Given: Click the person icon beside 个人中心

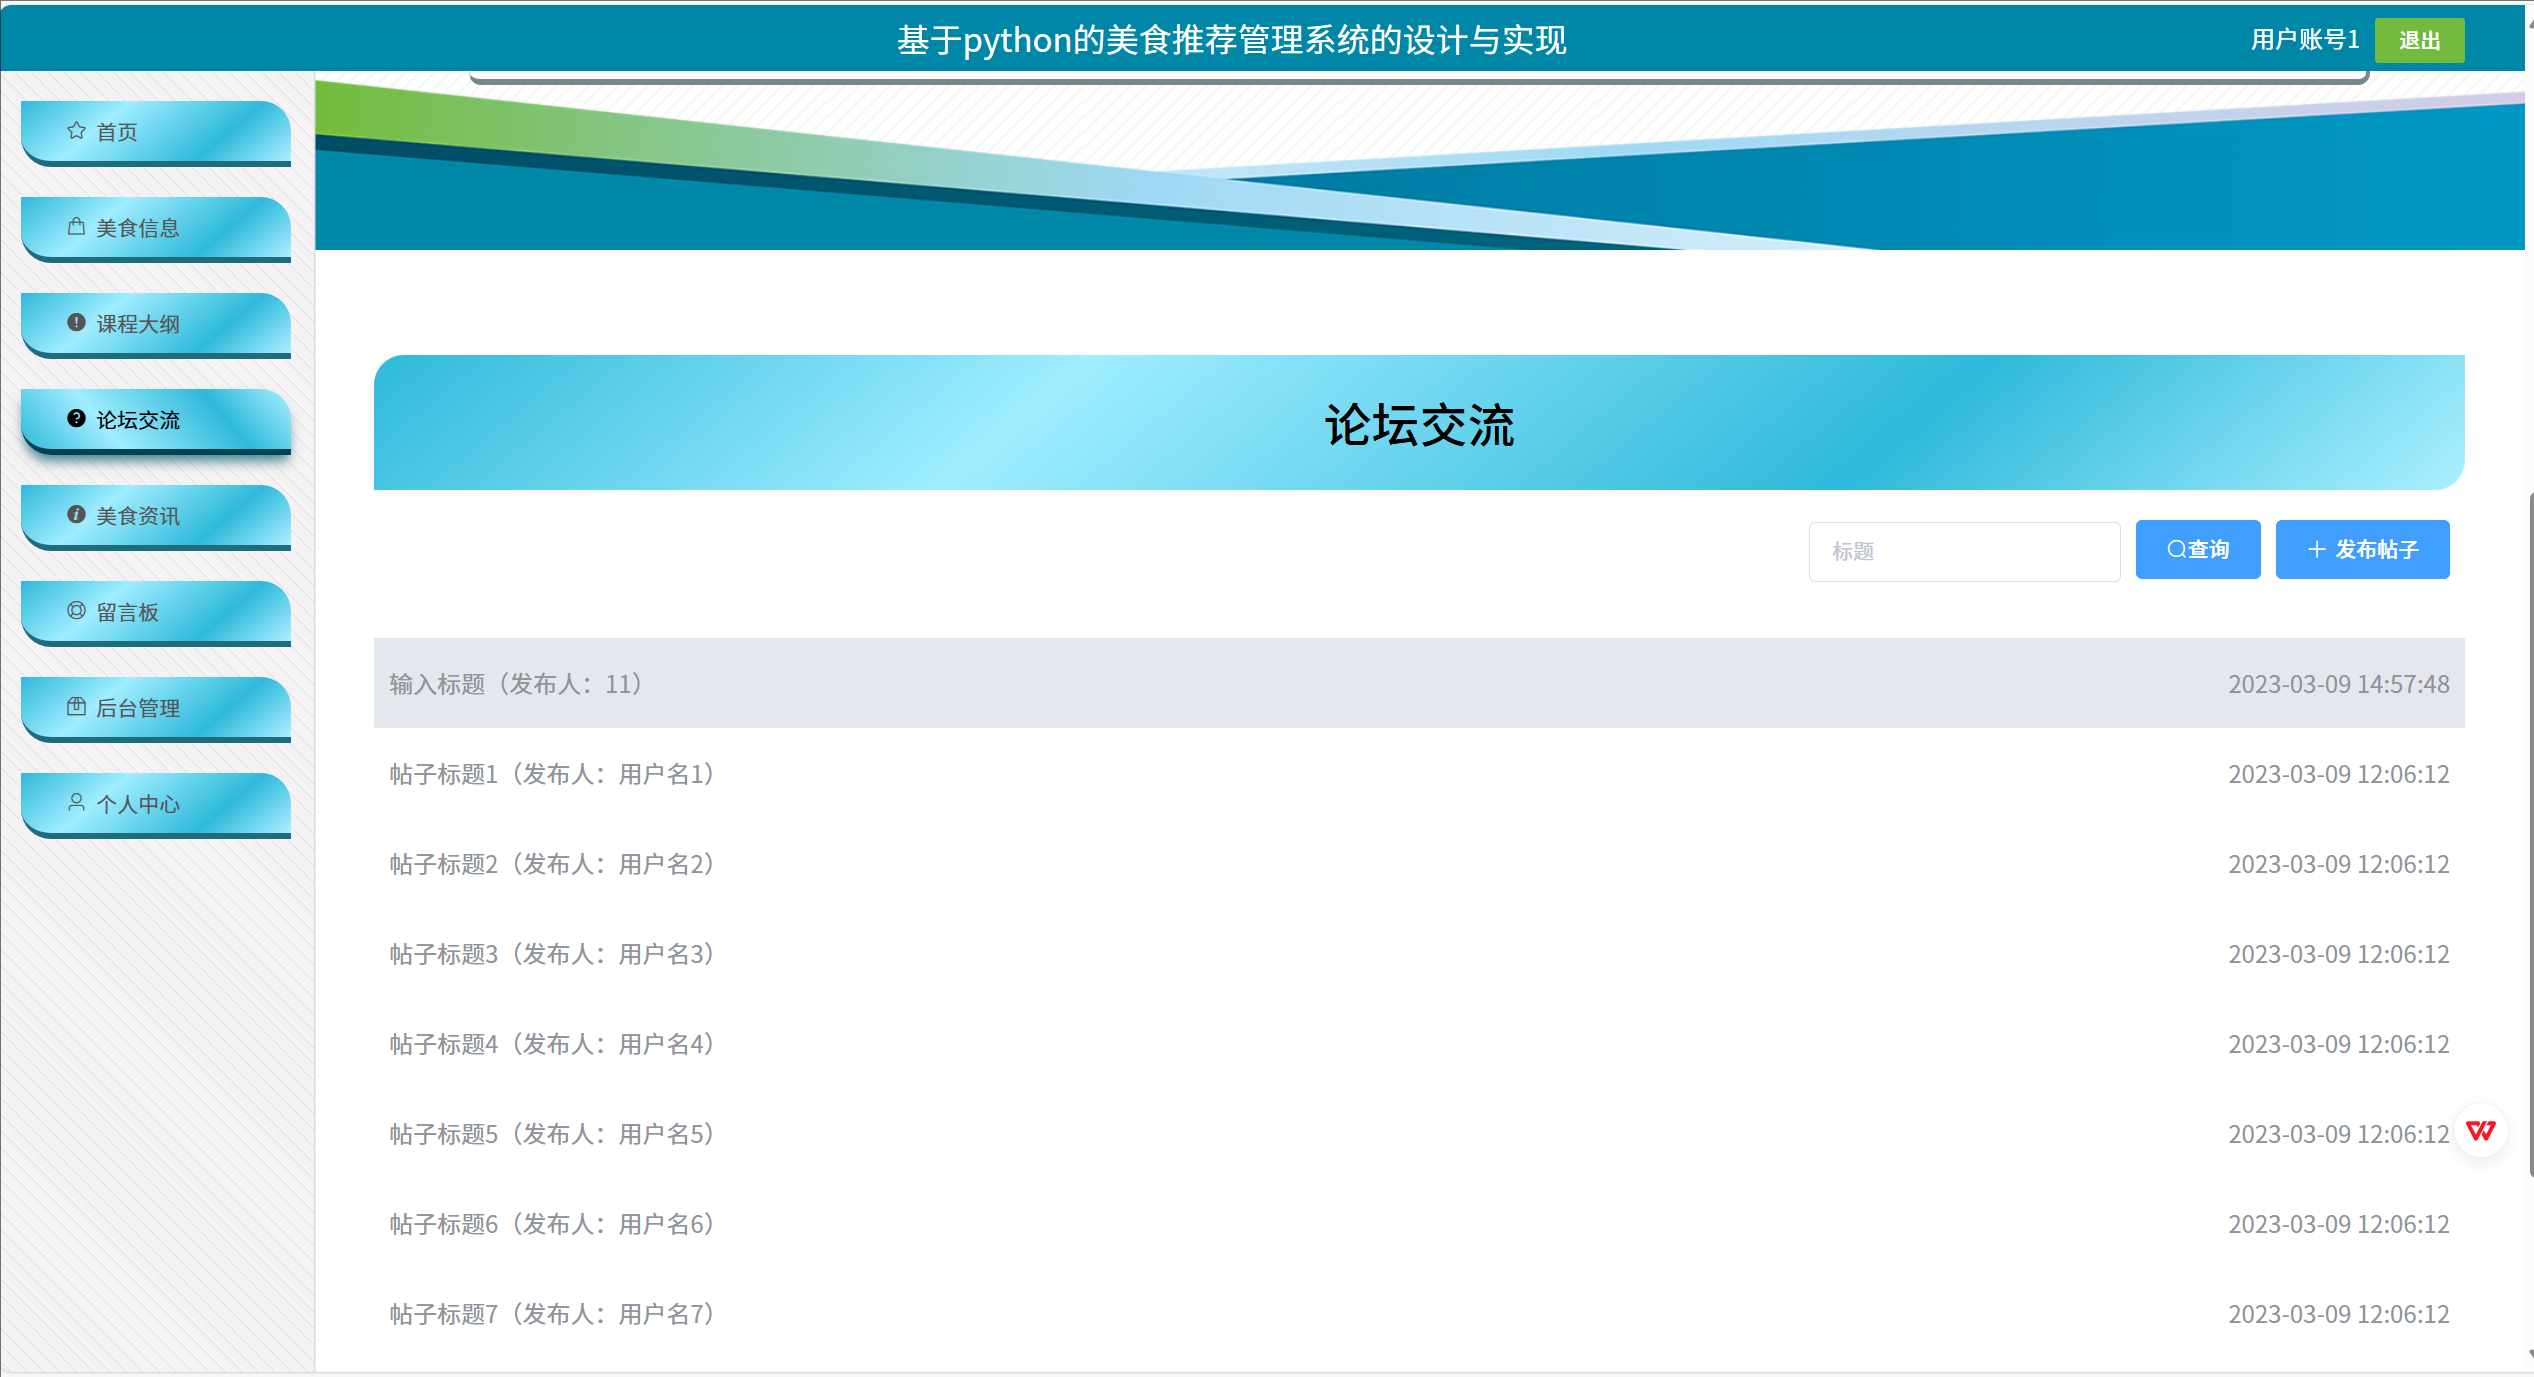Looking at the screenshot, I should (76, 803).
